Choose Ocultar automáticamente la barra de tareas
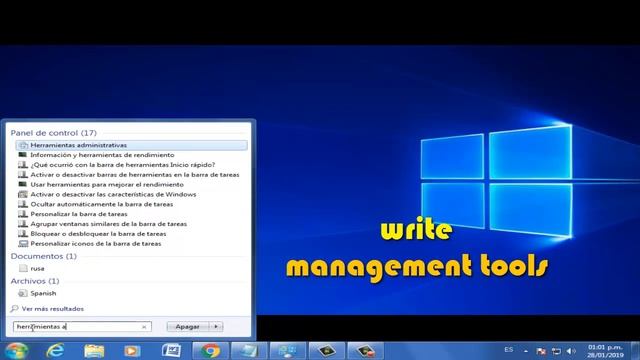640x360 pixels. [102, 204]
